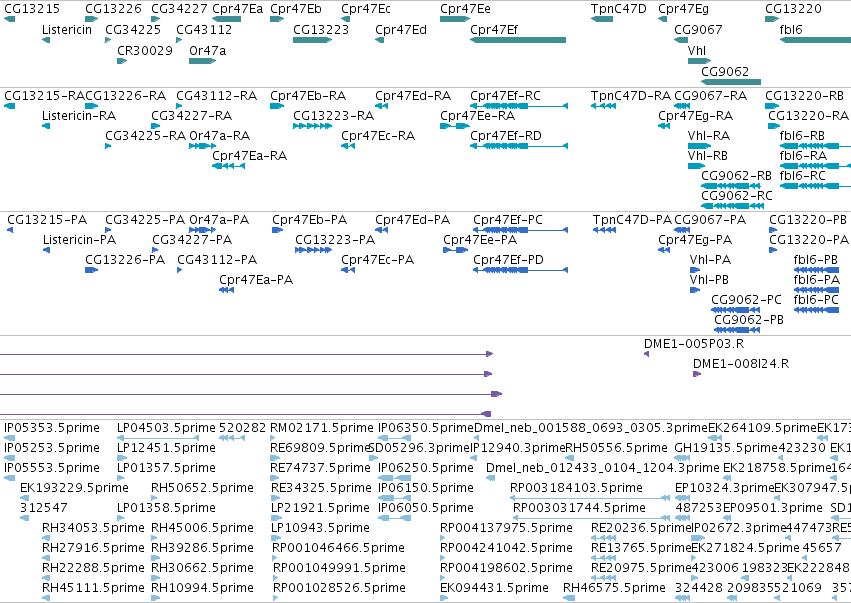This screenshot has height=603, width=851.
Task: Click the Cpr47Ef-PD protein glyph
Action: 520,270
